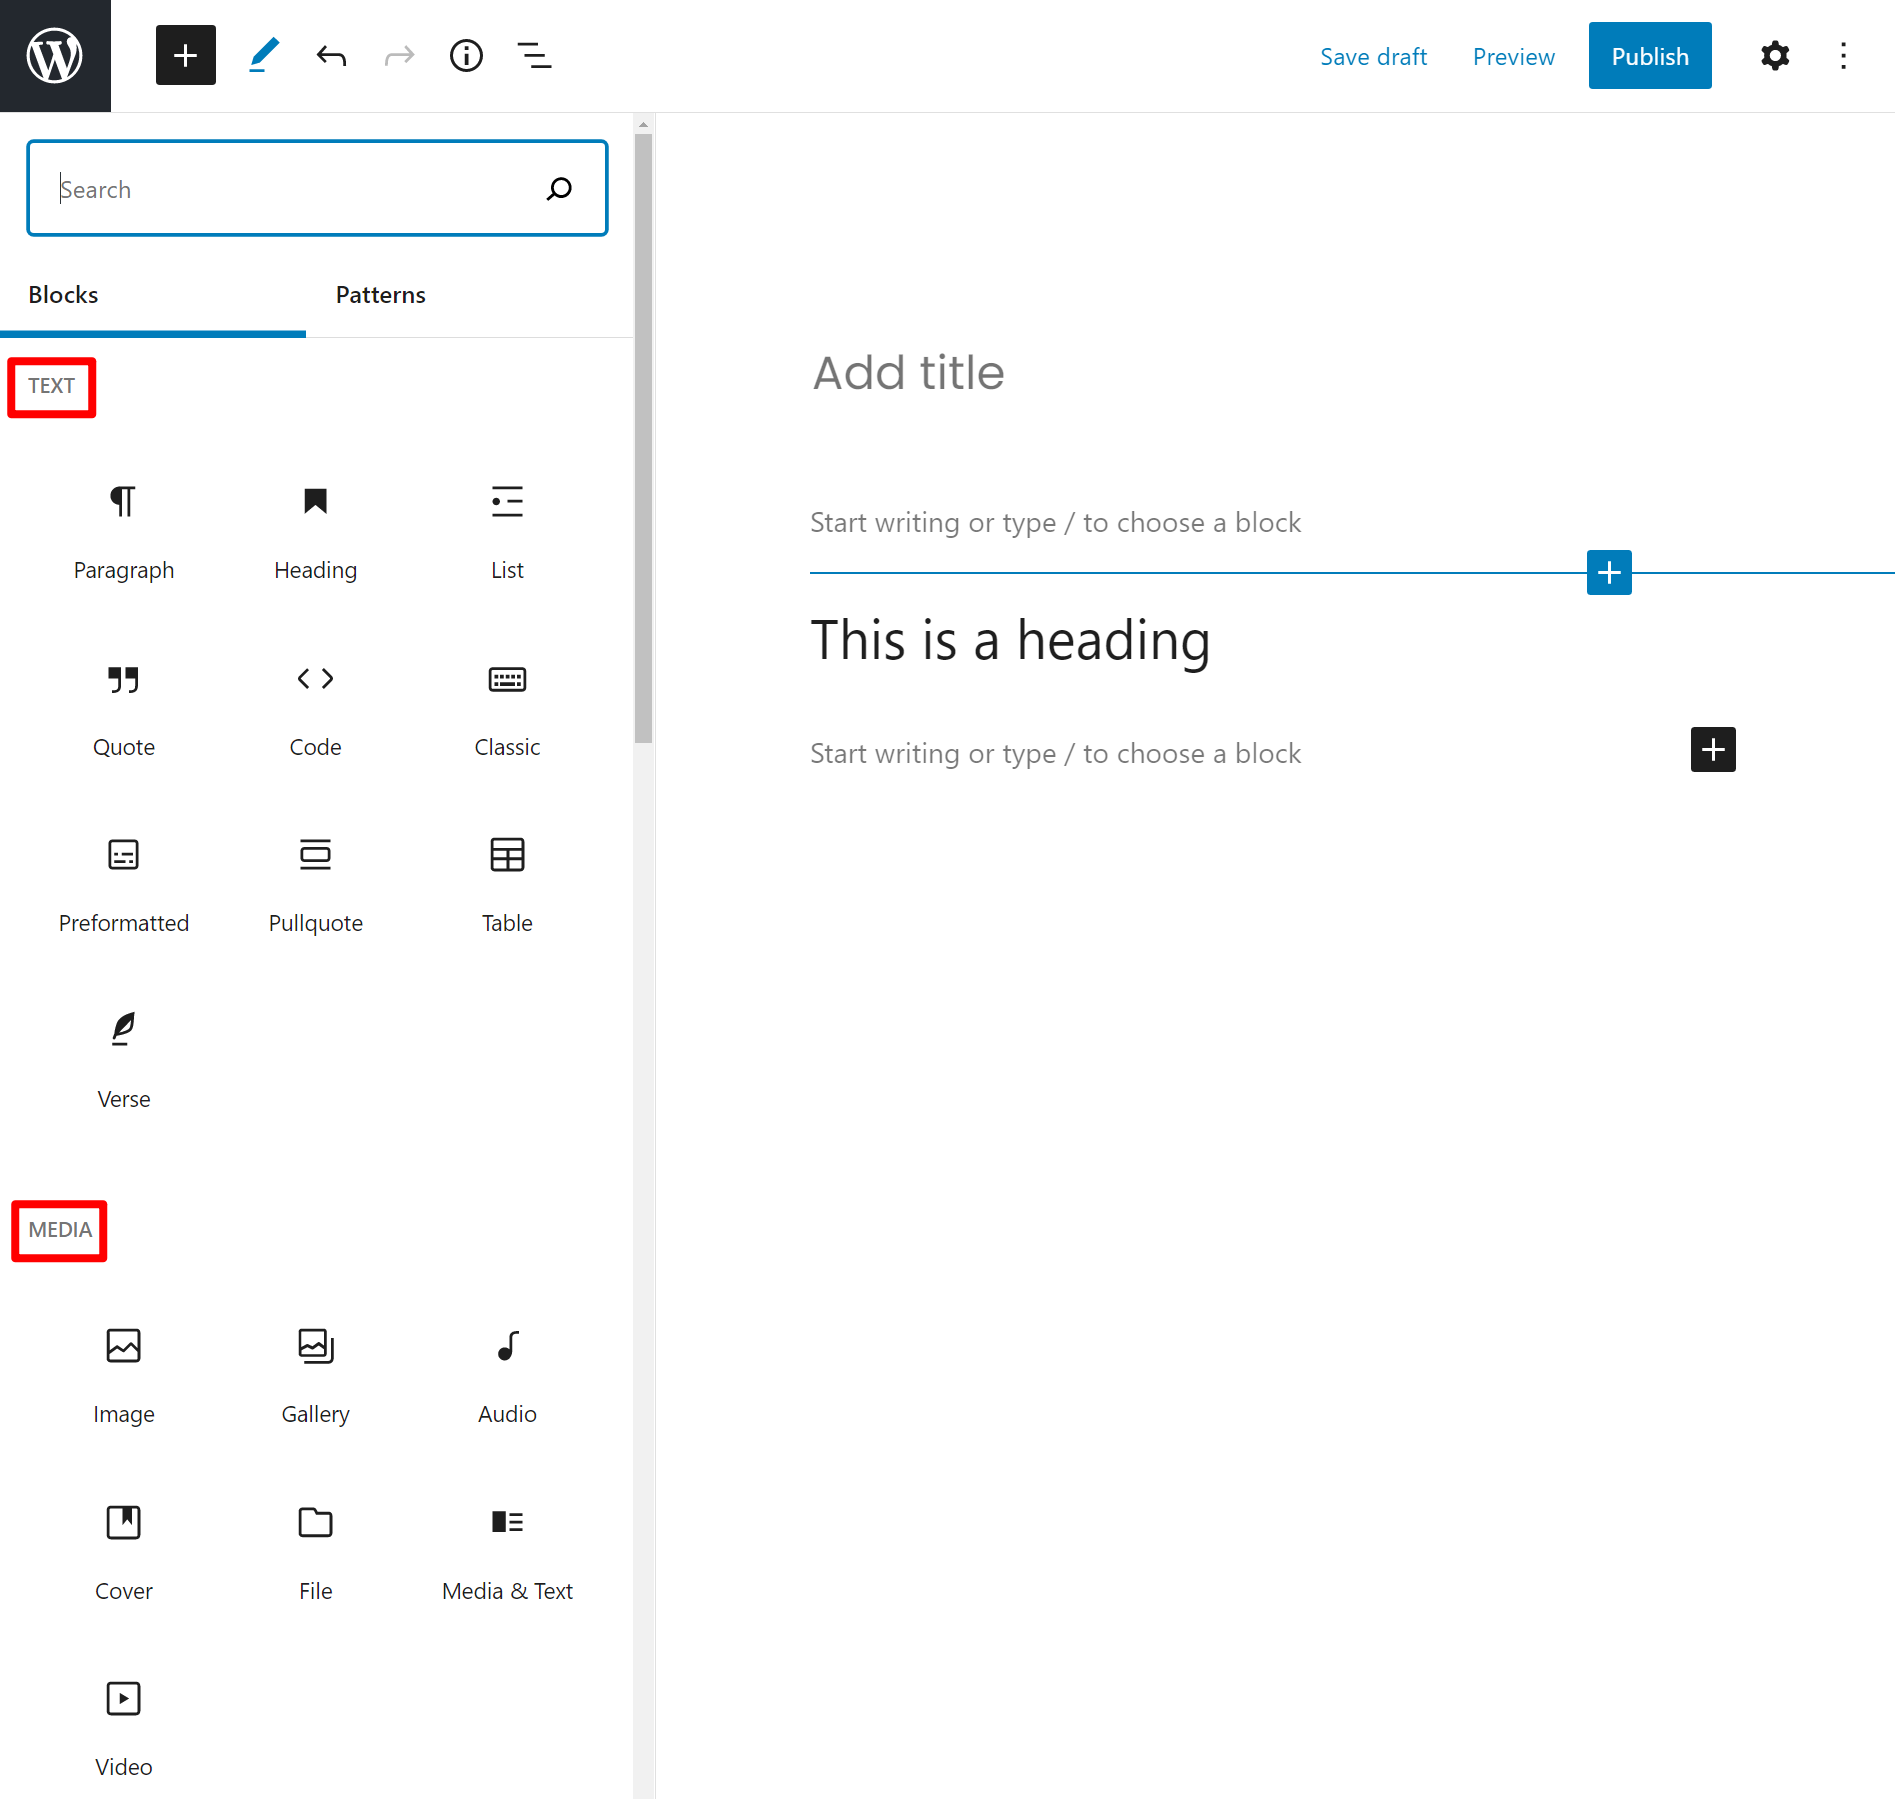The image size is (1895, 1799).
Task: Click Save draft link
Action: [1373, 57]
